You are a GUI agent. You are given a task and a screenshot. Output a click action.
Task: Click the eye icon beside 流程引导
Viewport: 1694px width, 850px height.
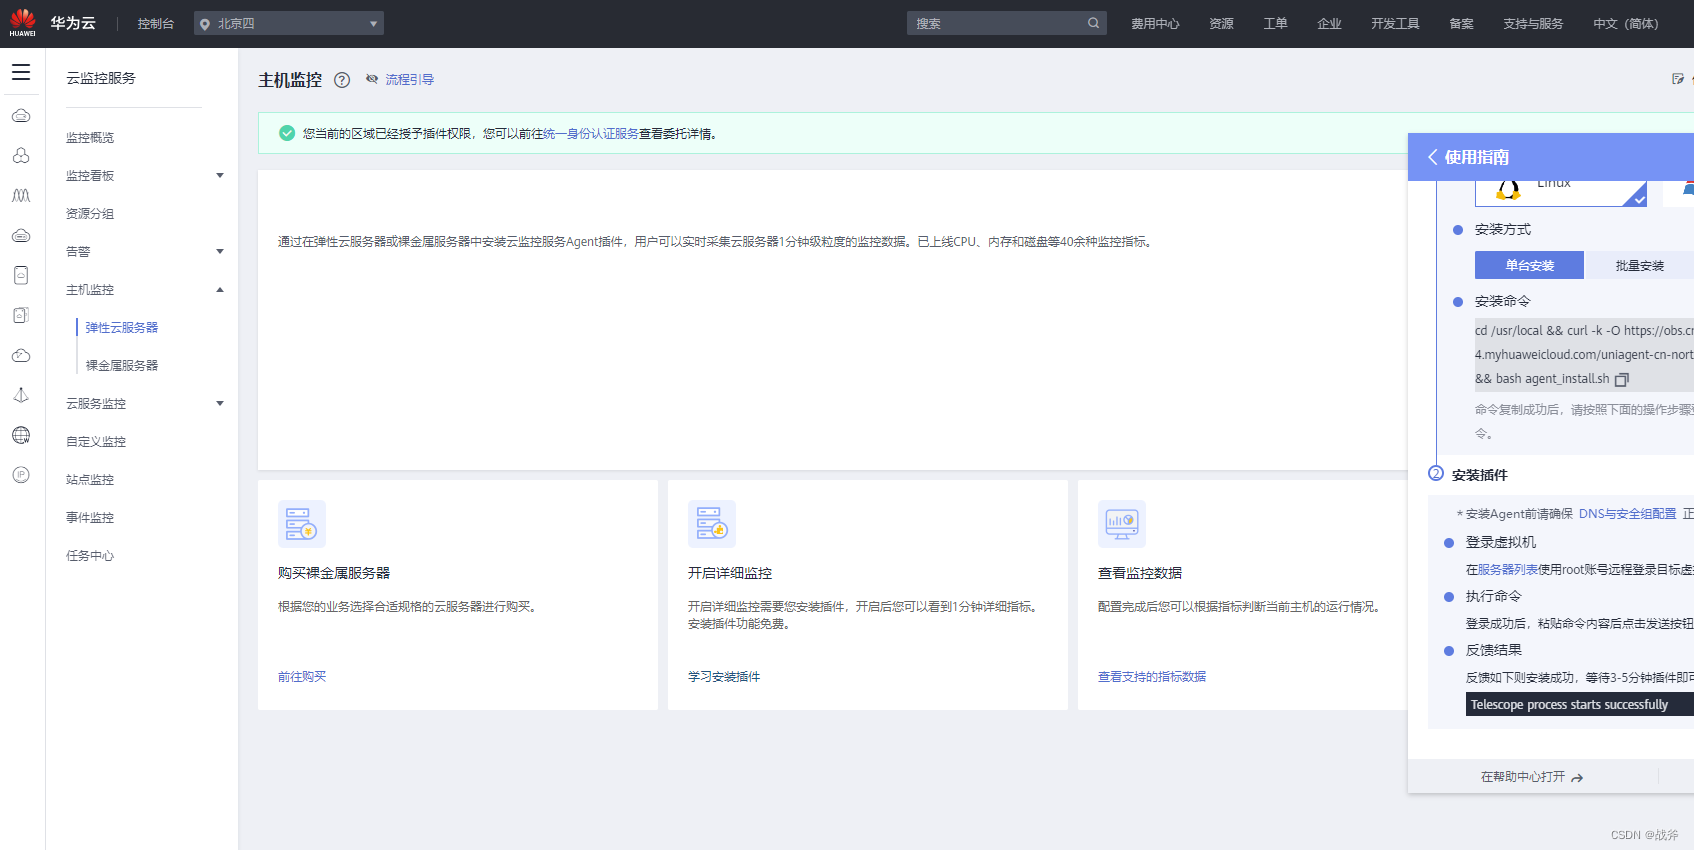pos(372,79)
